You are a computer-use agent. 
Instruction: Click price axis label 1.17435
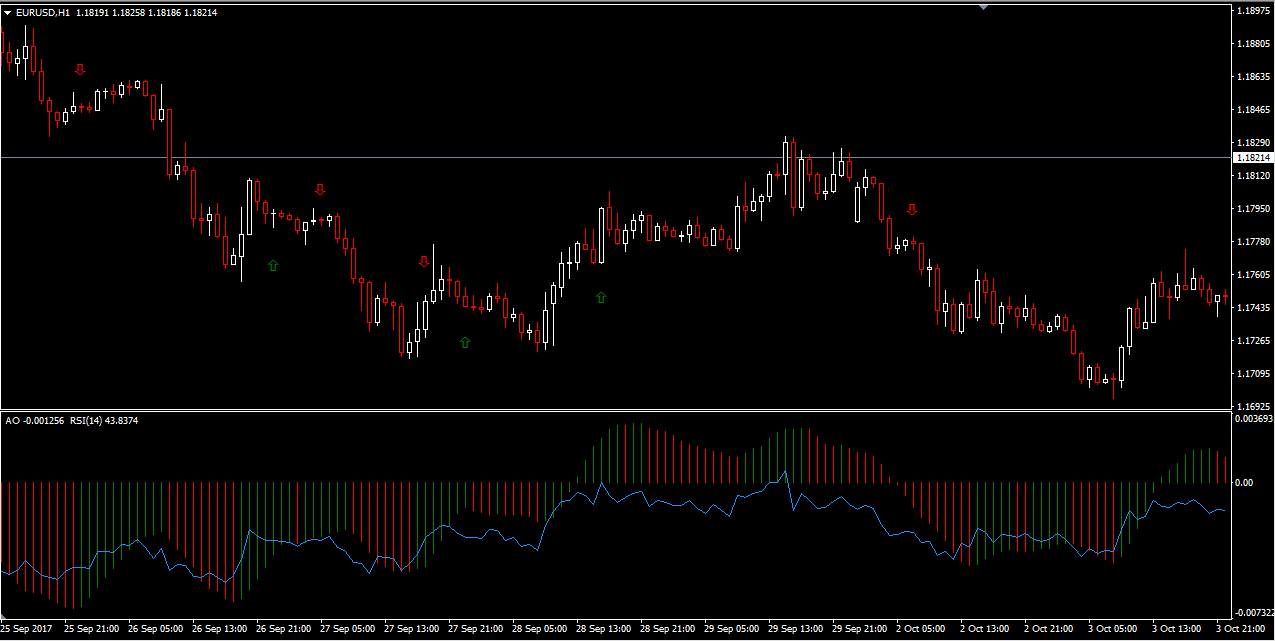(x=1254, y=308)
